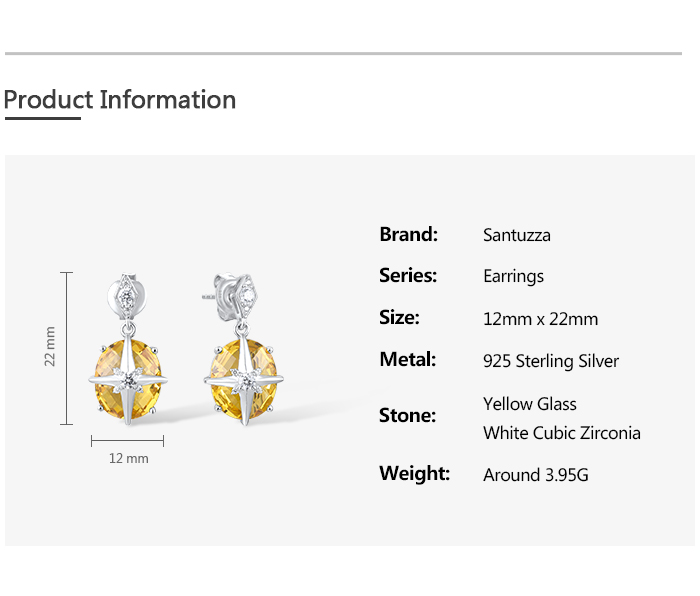Select the Series: label

(408, 276)
